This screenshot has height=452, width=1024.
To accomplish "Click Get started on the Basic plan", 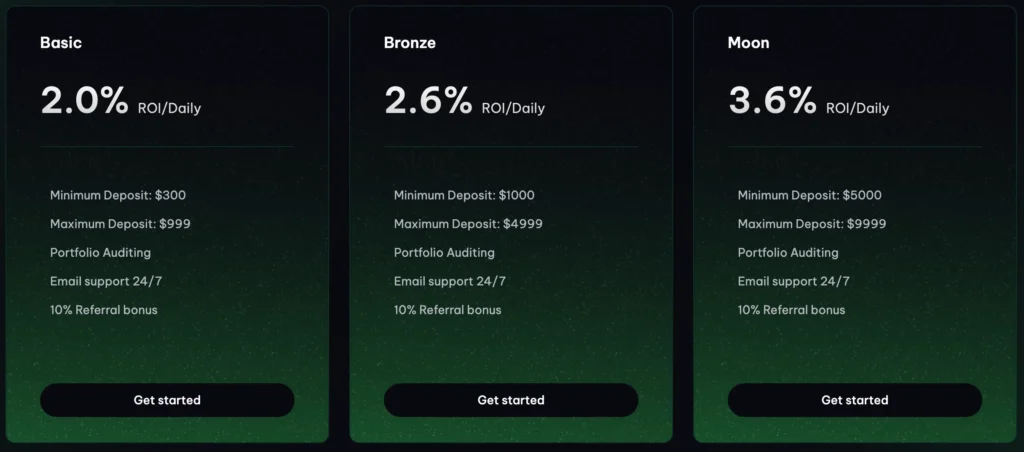I will pyautogui.click(x=167, y=400).
